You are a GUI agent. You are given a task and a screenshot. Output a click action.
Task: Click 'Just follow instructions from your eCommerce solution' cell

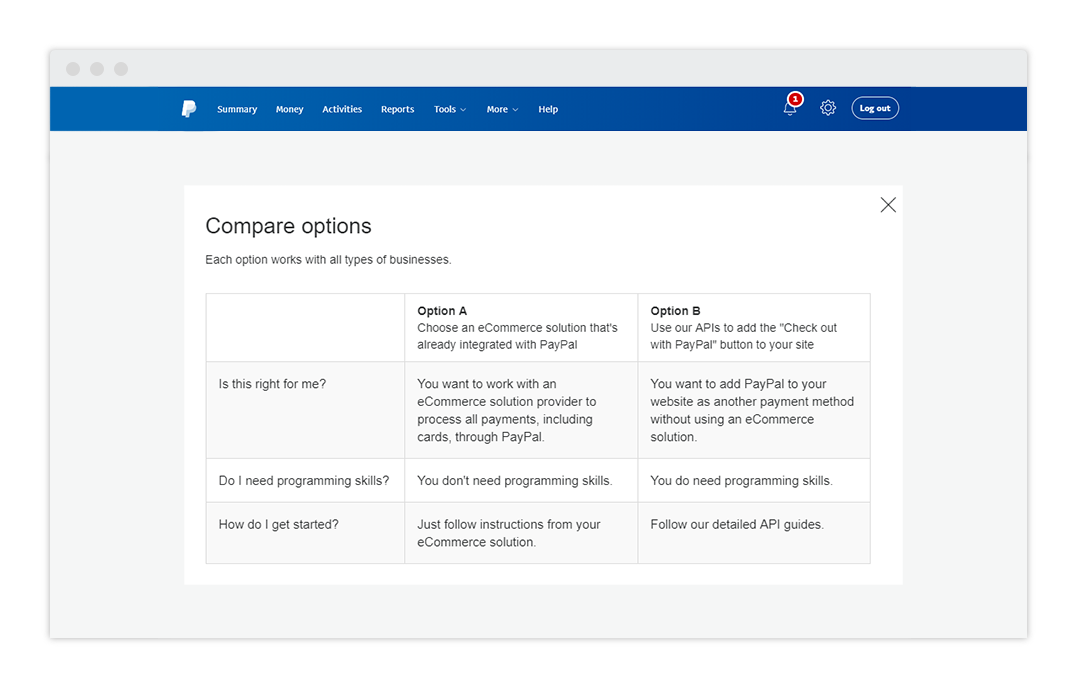(521, 532)
